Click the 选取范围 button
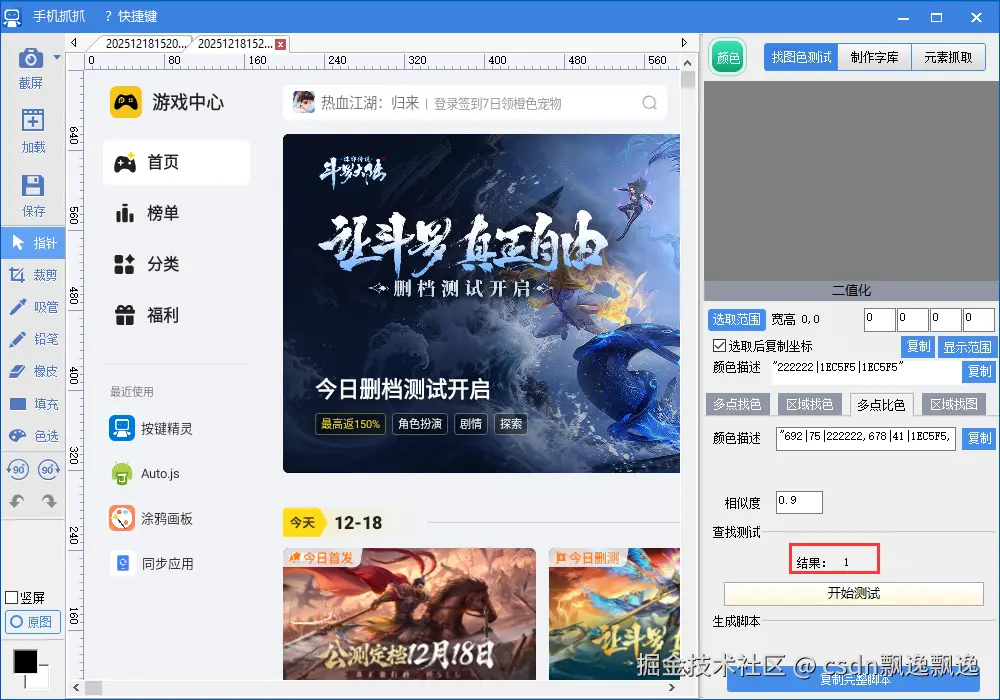 [737, 319]
